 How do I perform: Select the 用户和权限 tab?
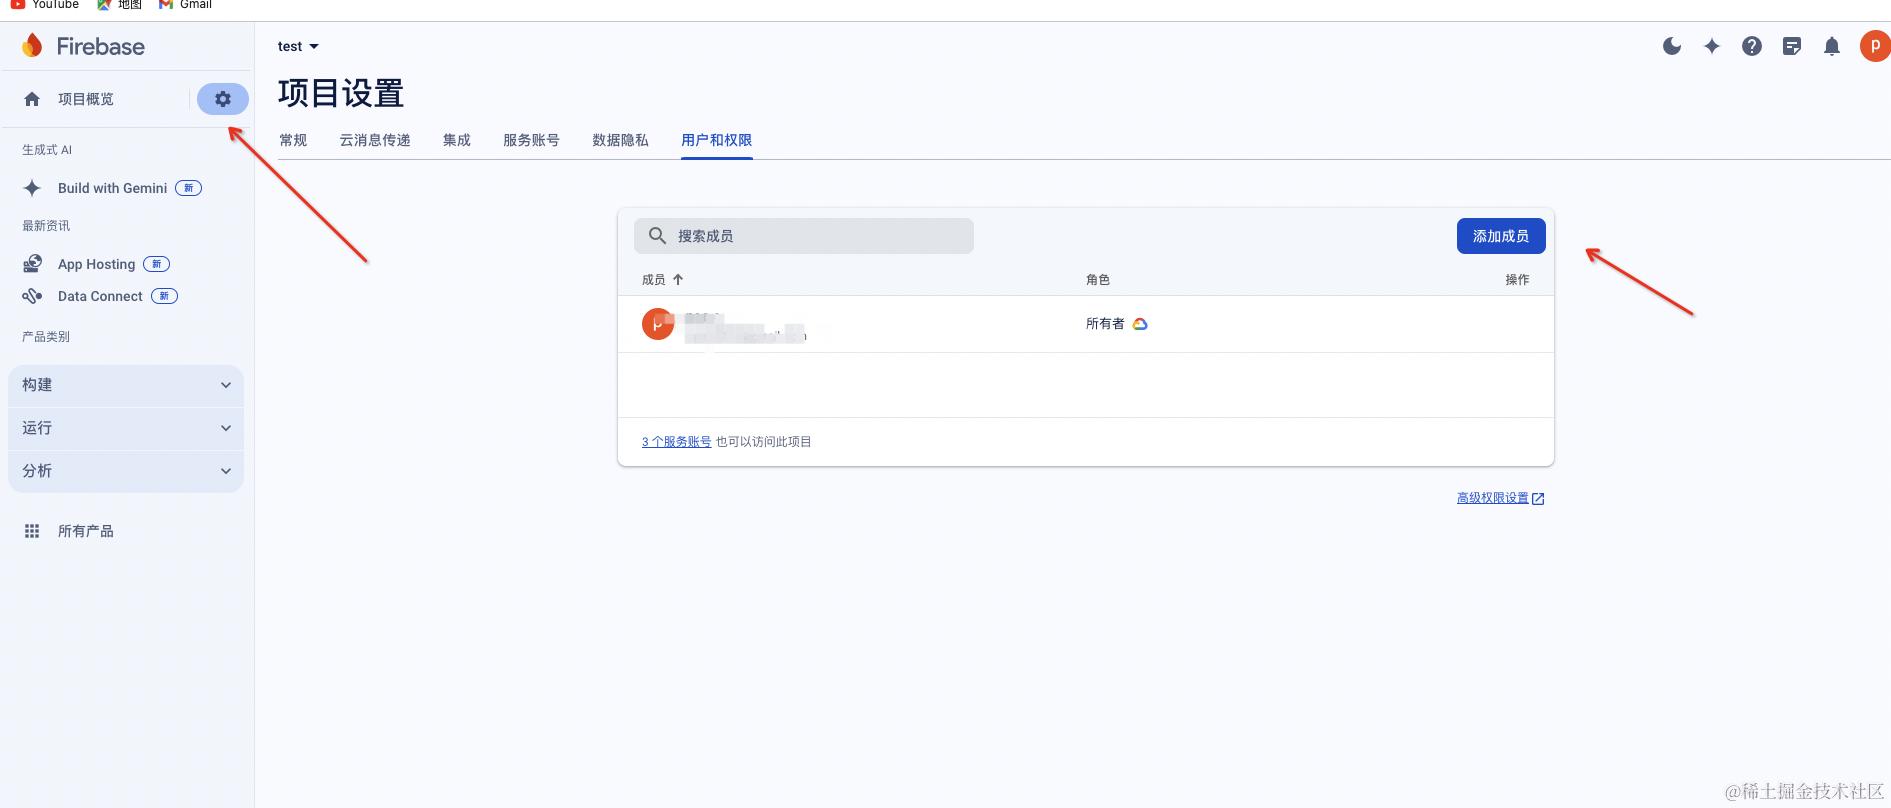[x=716, y=140]
